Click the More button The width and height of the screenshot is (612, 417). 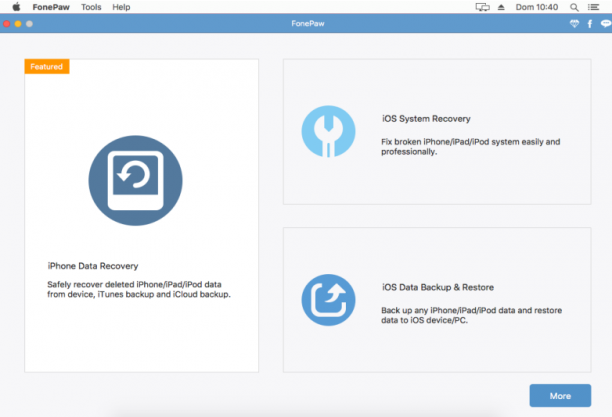560,396
